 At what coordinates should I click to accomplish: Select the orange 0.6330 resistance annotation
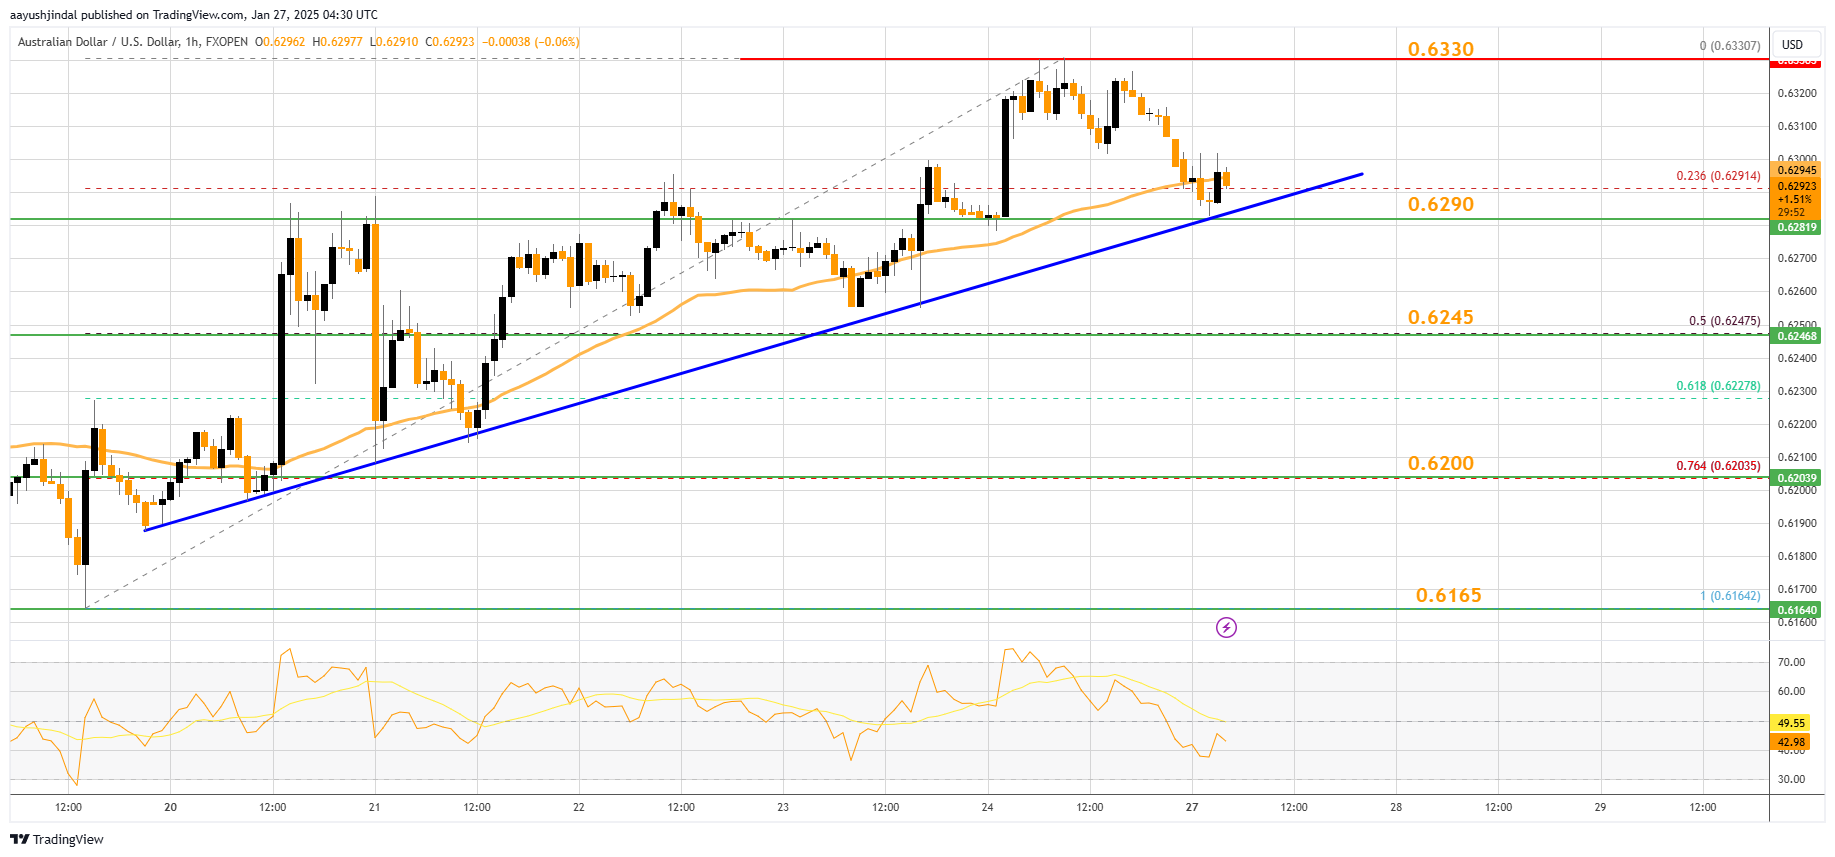[x=1440, y=49]
